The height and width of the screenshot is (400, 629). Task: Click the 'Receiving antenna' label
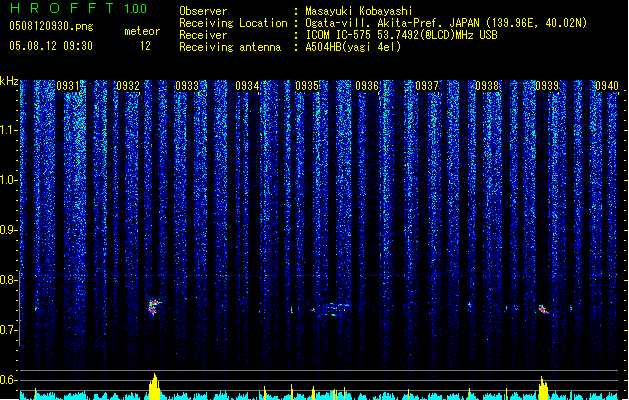pos(230,47)
